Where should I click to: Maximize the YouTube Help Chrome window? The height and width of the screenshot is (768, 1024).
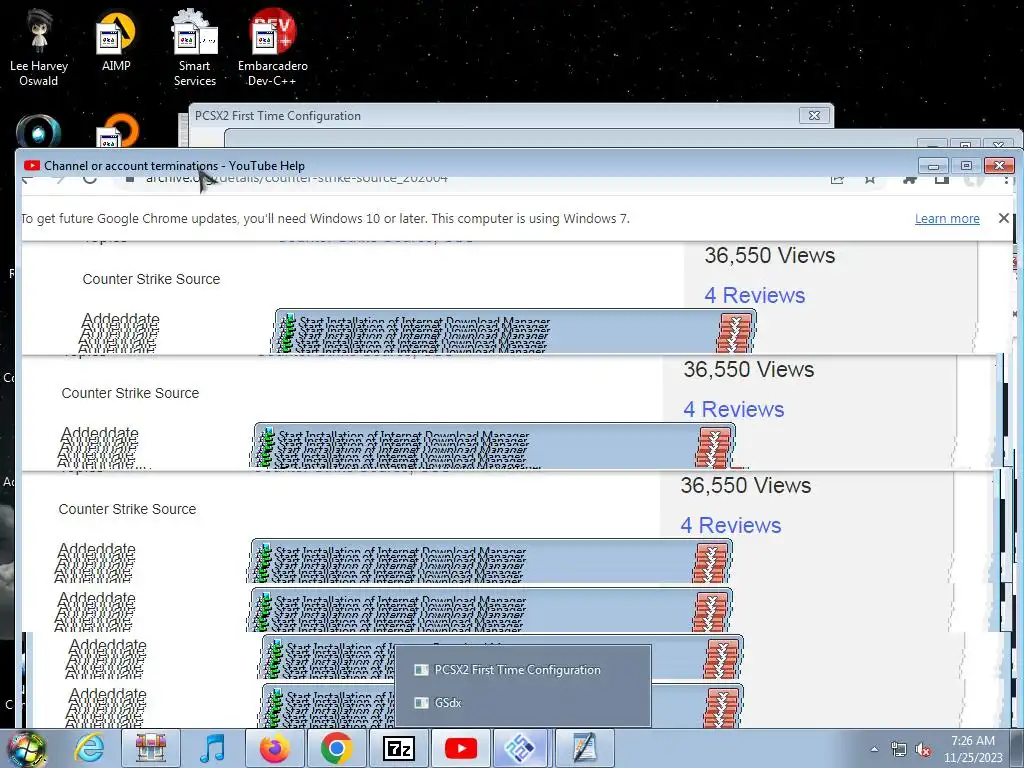pos(967,166)
